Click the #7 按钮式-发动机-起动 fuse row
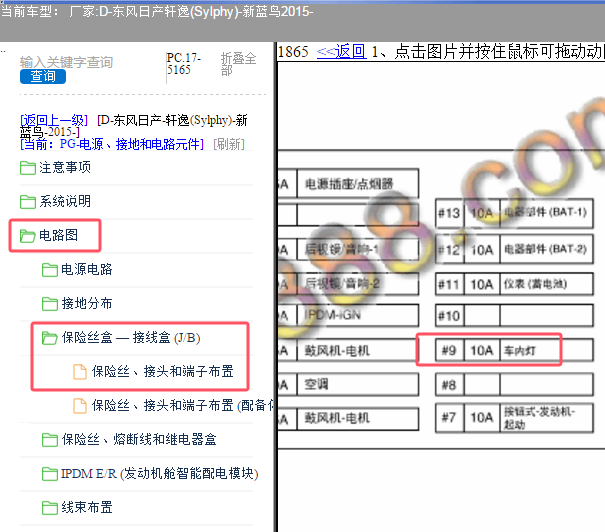This screenshot has width=605, height=532. pyautogui.click(x=514, y=418)
